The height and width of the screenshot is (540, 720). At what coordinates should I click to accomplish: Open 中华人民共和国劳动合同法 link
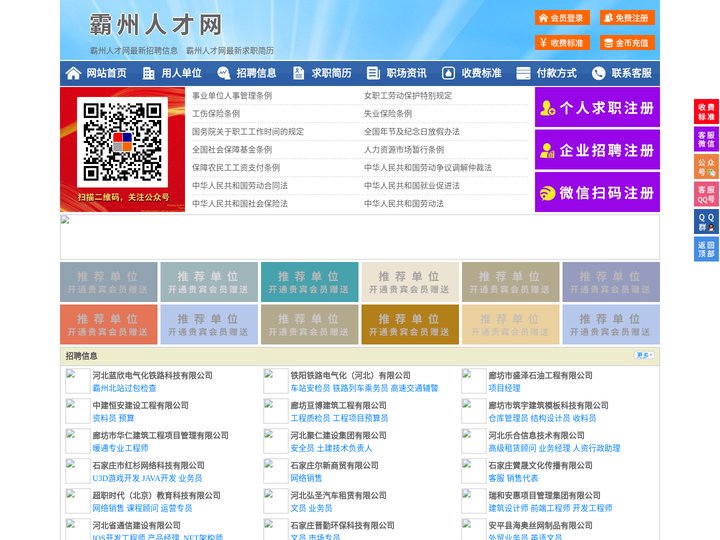pyautogui.click(x=240, y=186)
